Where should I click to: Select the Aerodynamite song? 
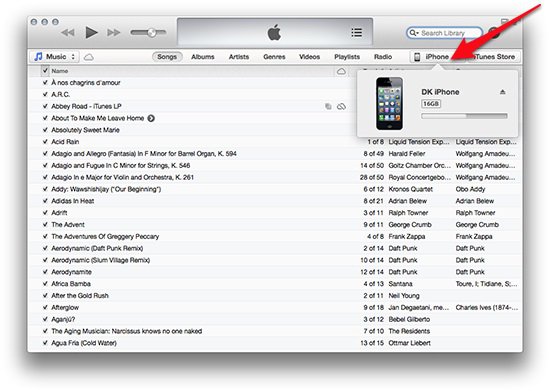pos(72,272)
